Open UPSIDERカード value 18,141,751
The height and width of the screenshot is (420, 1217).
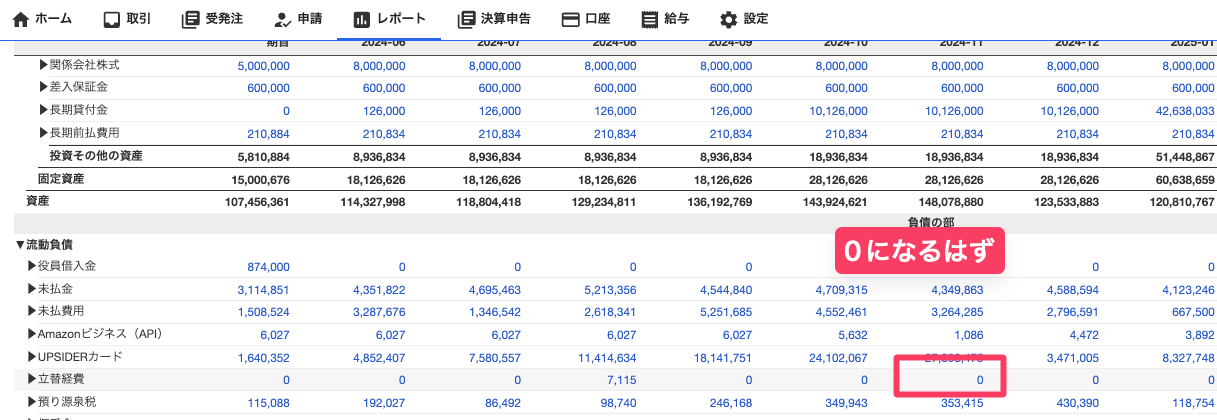722,358
